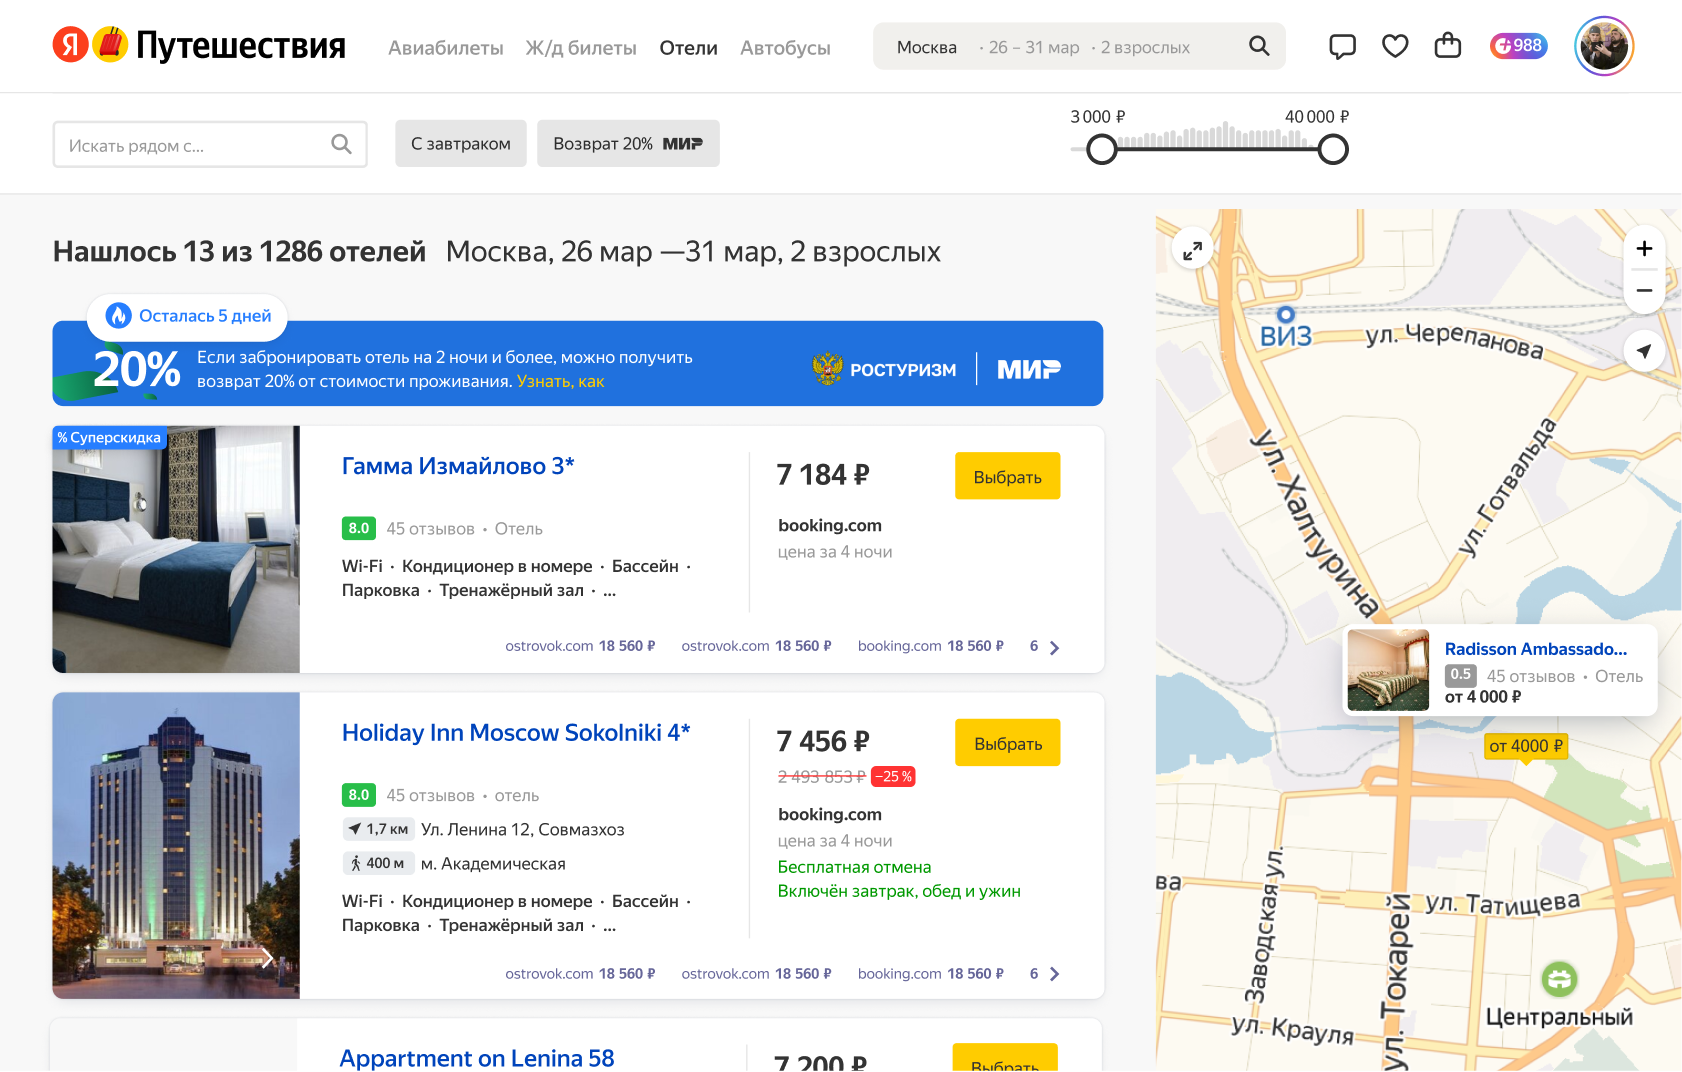Show the next Holiday Inn photo
This screenshot has height=1072, width=1682.
point(267,958)
